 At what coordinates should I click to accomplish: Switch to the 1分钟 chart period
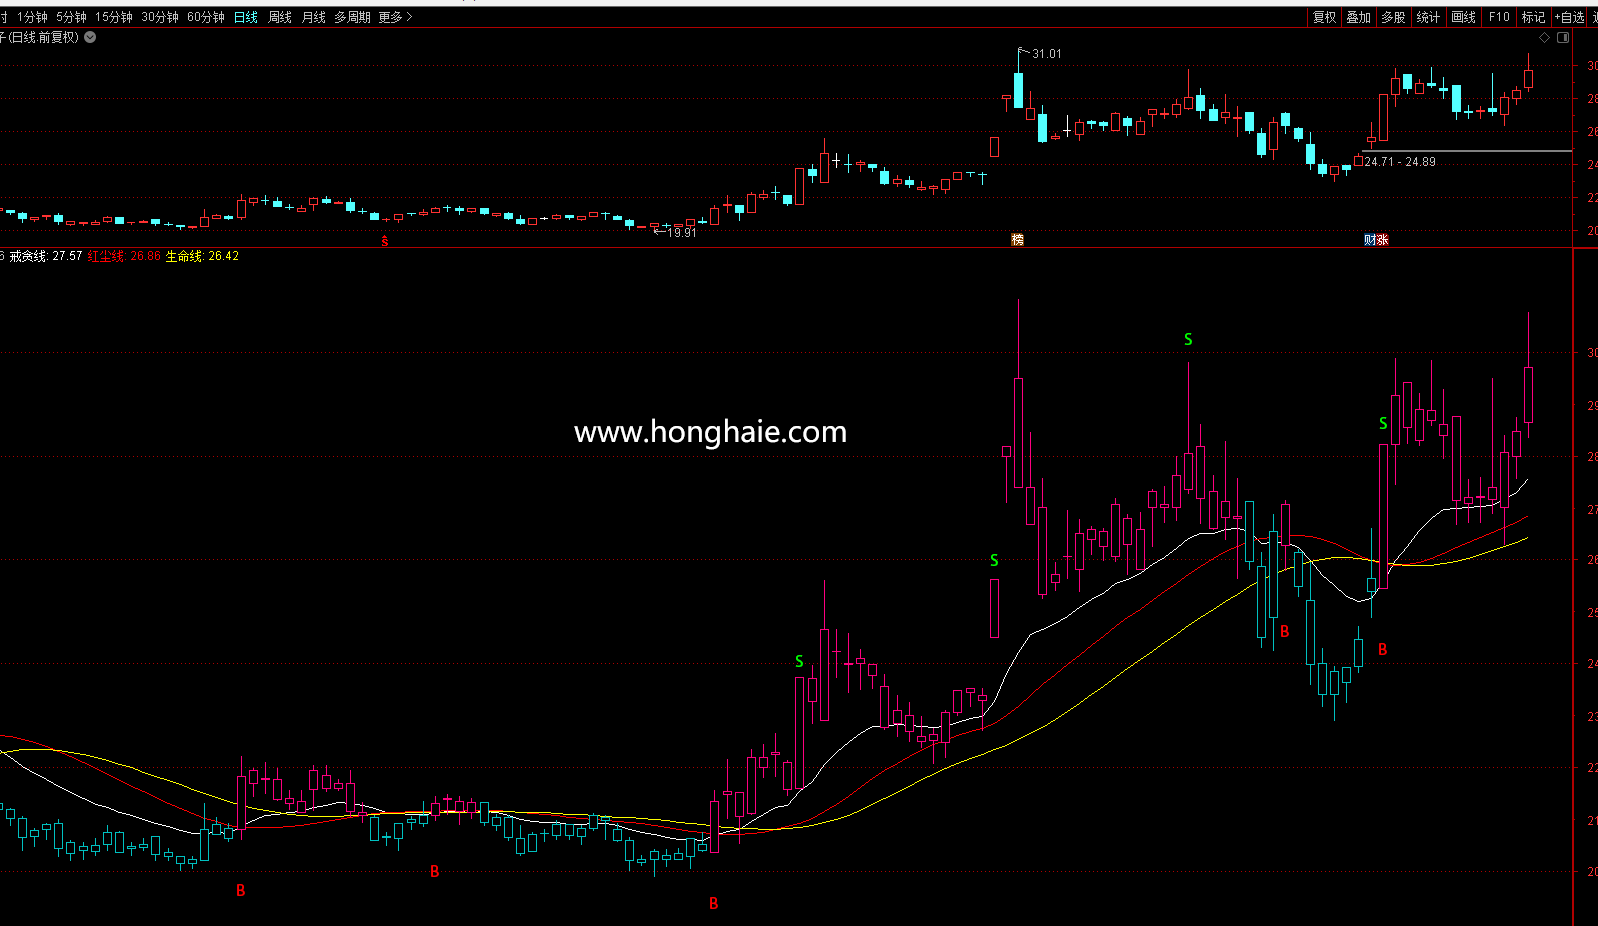32,17
